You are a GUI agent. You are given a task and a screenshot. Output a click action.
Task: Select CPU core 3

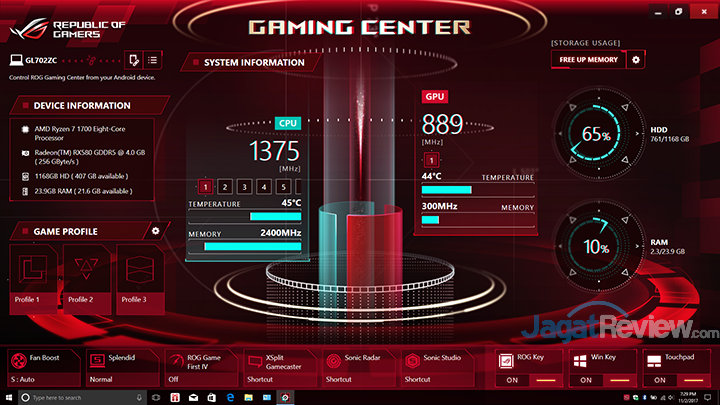tap(244, 186)
